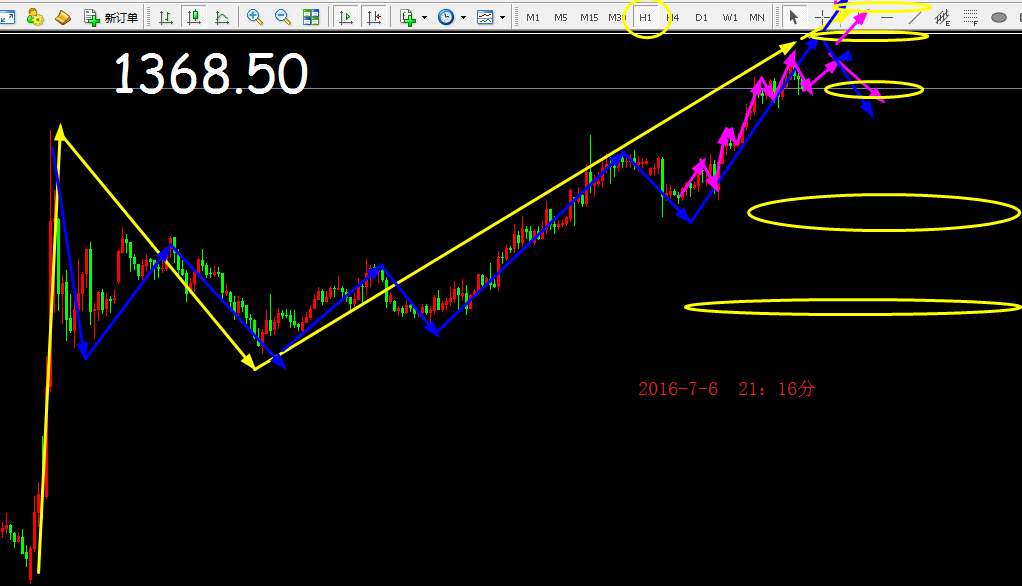Viewport: 1022px width, 586px height.
Task: Select the D1 timeframe
Action: [x=701, y=18]
